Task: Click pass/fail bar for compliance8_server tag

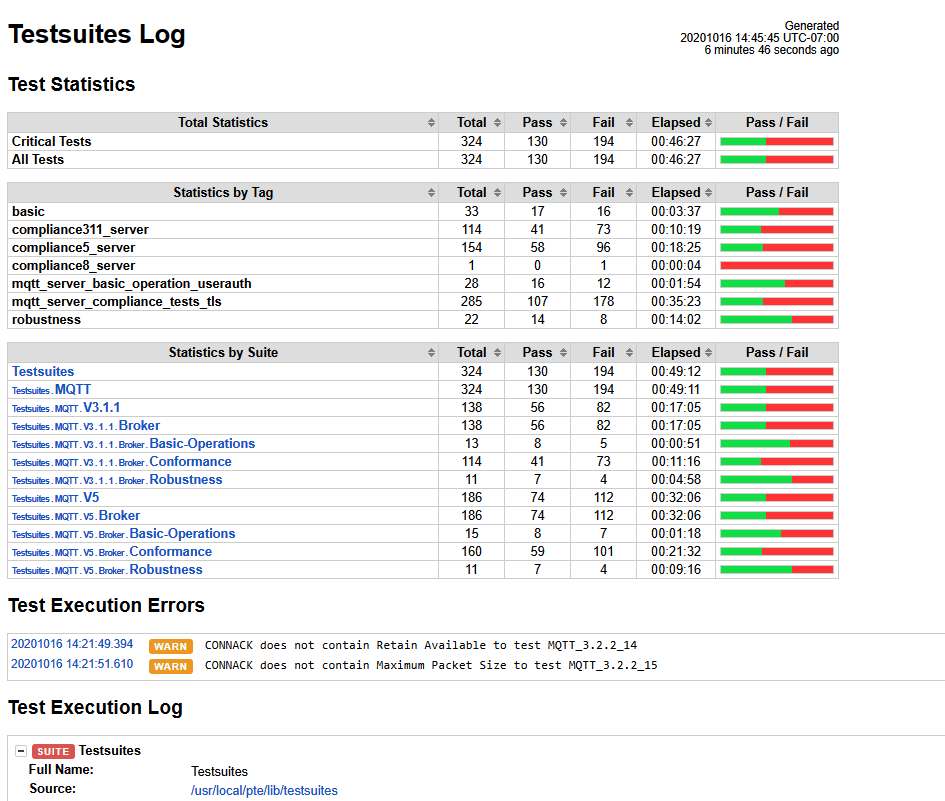Action: point(777,265)
